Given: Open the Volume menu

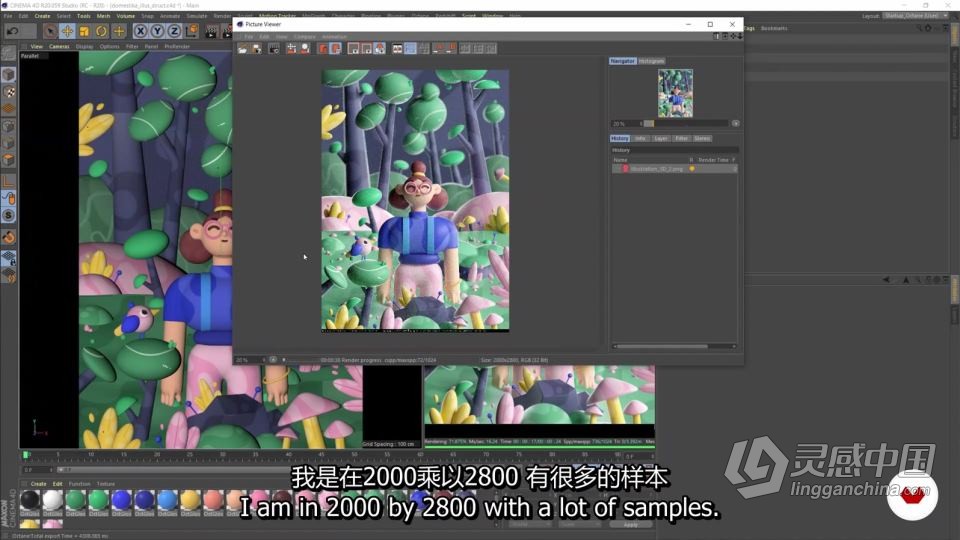Looking at the screenshot, I should 126,16.
